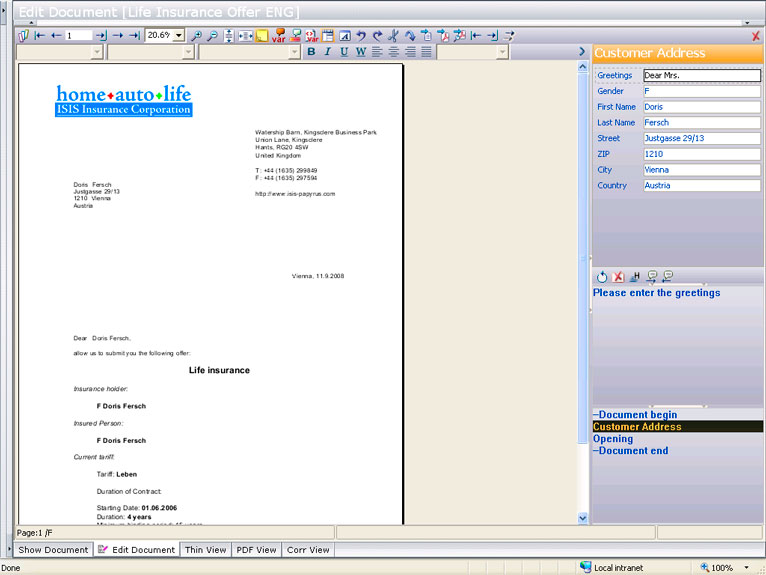Screen dimensions: 766x575
Task: Click the cut scissors icon
Action: click(x=393, y=35)
